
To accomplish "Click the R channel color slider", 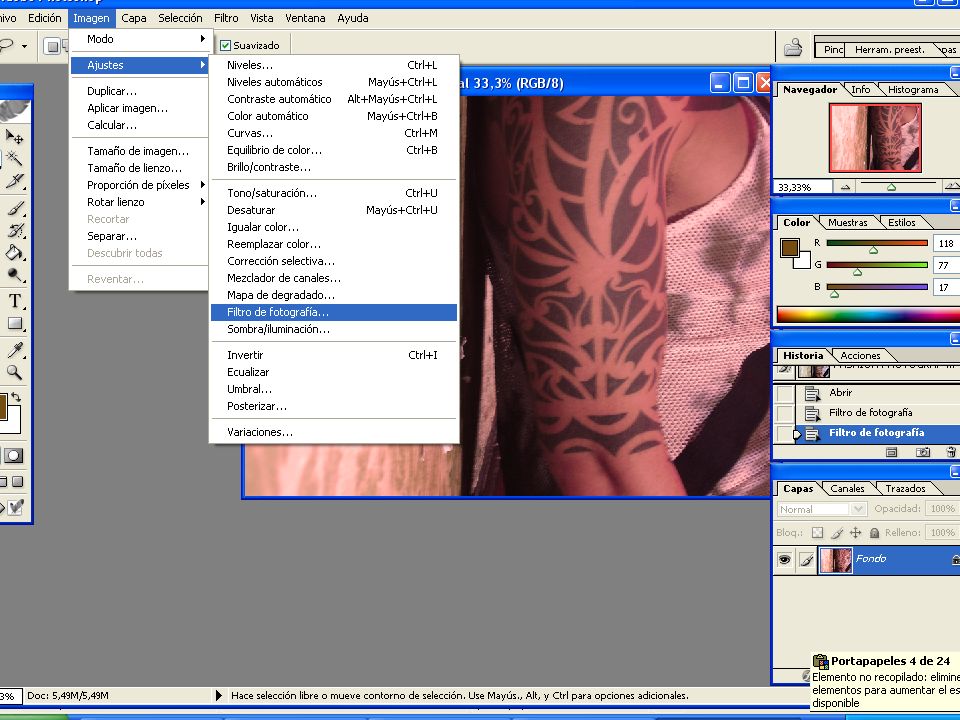I will coord(877,243).
